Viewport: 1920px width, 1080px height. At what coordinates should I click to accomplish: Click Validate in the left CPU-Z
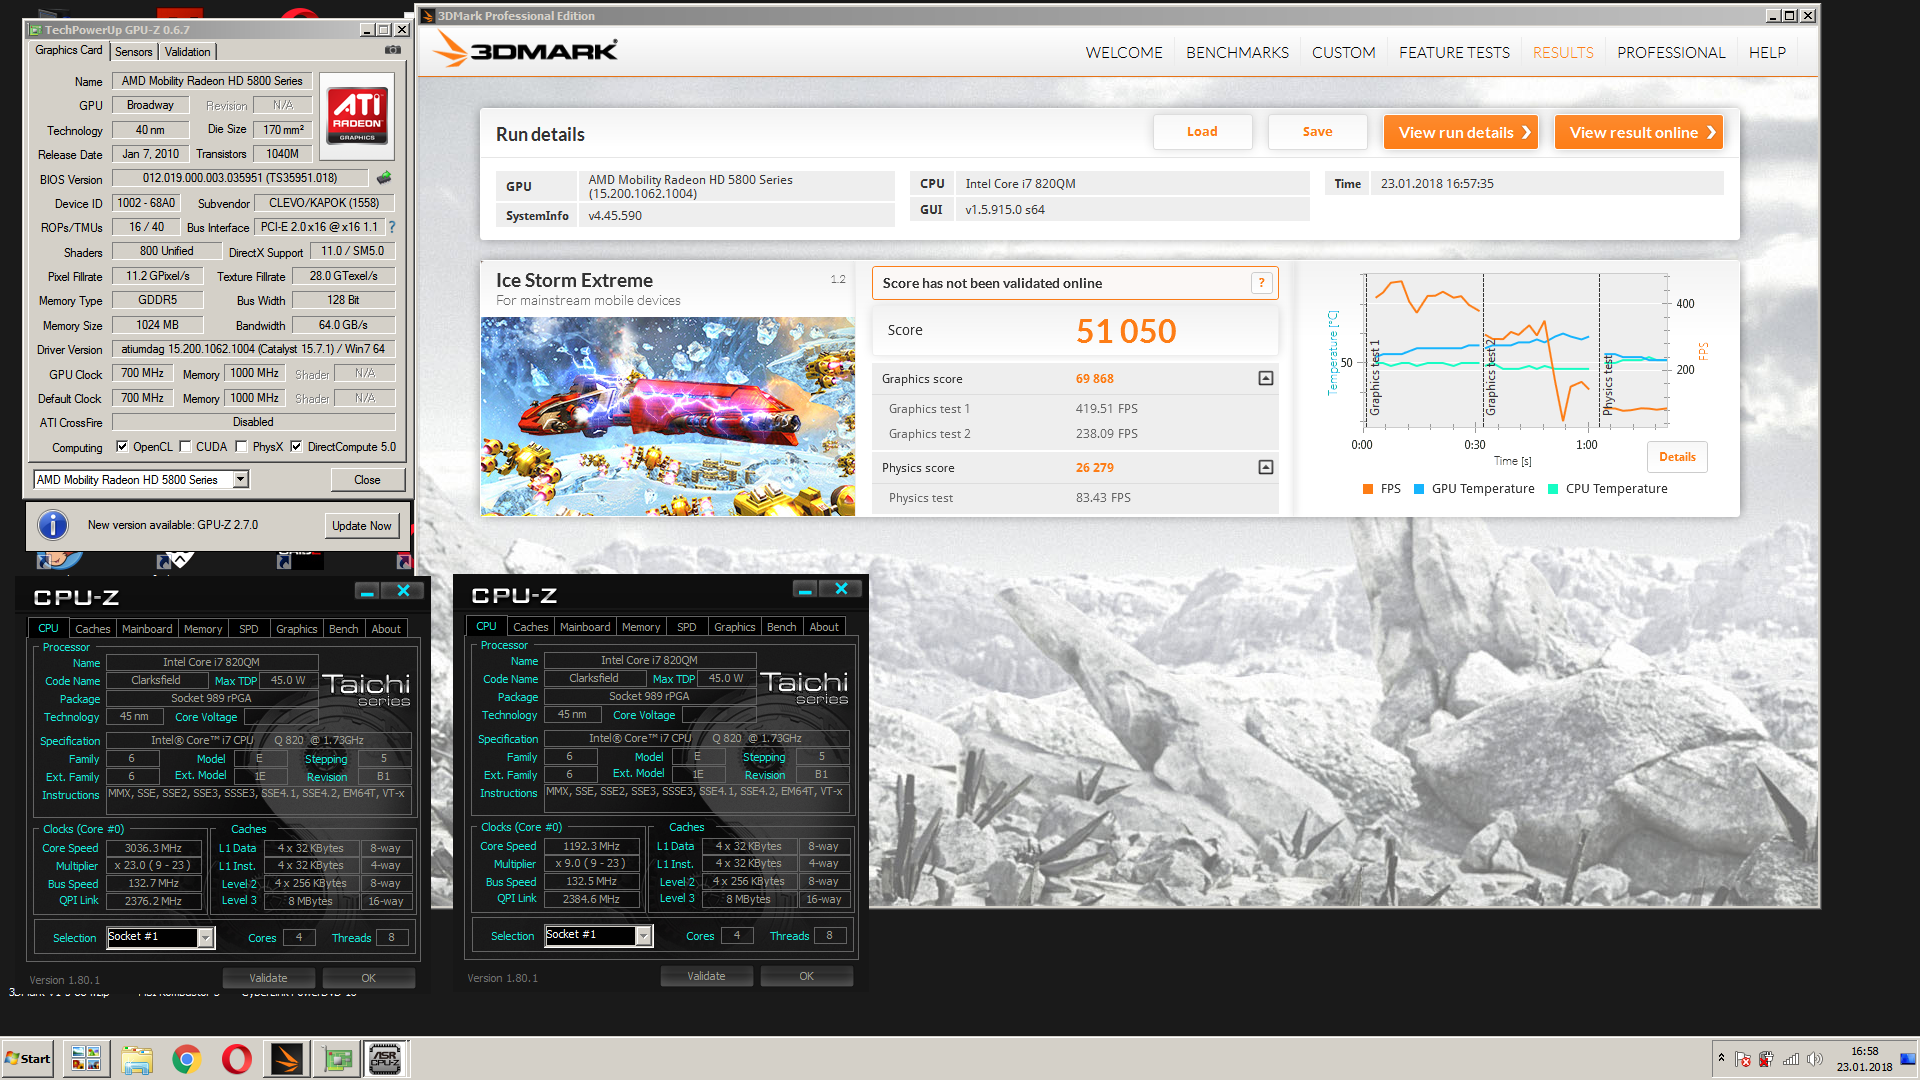tap(268, 978)
